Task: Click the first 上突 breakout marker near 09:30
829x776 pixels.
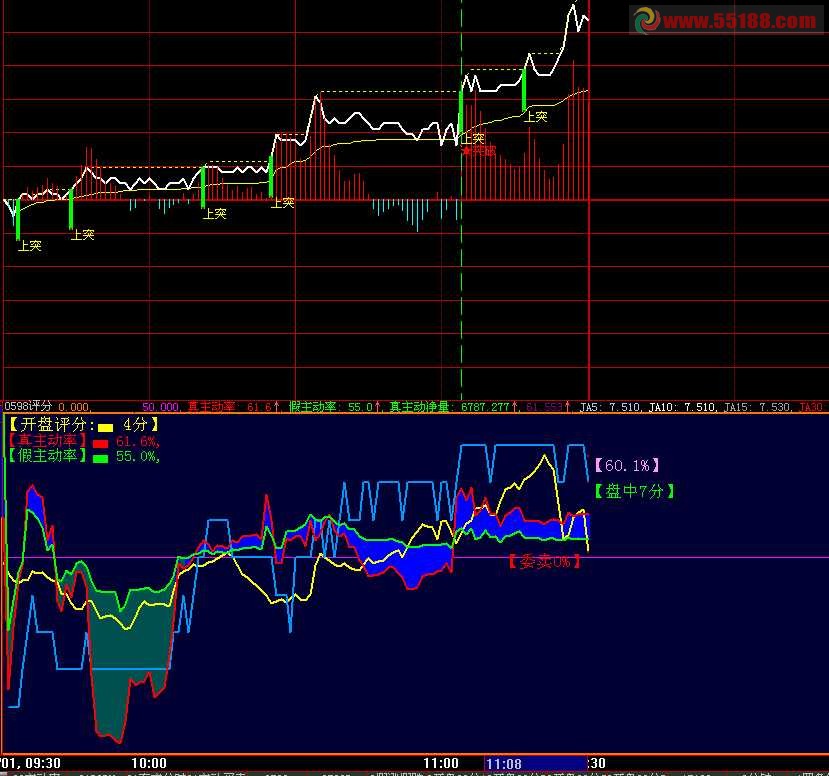Action: point(30,246)
